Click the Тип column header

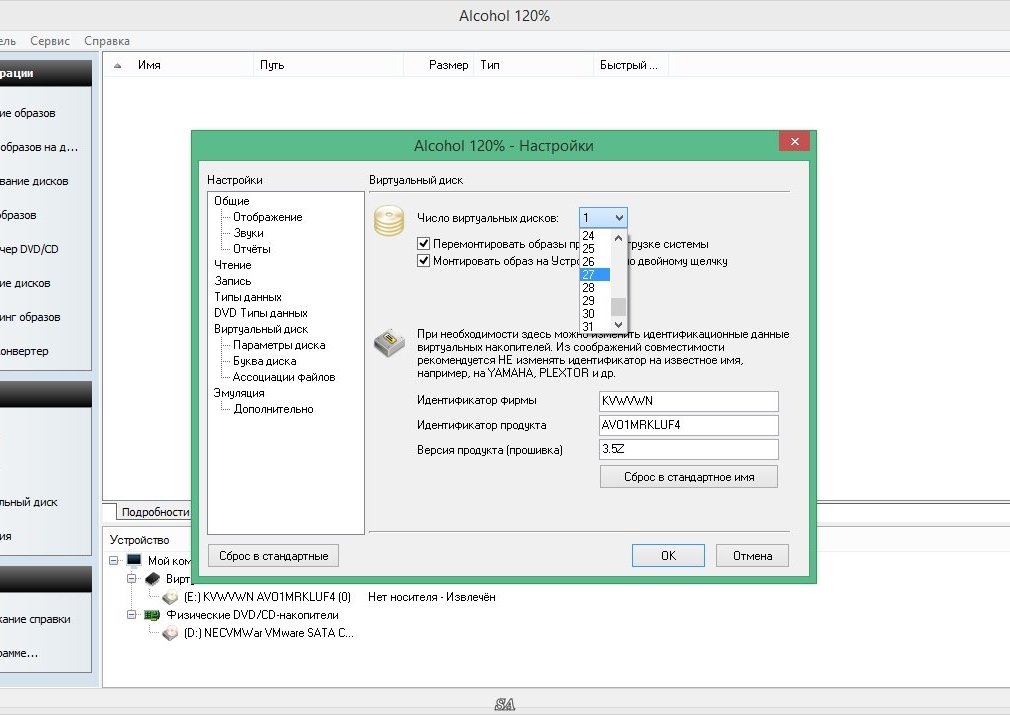(x=533, y=65)
